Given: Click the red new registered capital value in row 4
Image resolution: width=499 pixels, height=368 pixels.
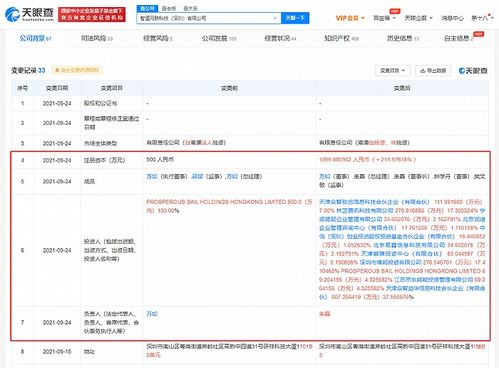Looking at the screenshot, I should [x=367, y=160].
